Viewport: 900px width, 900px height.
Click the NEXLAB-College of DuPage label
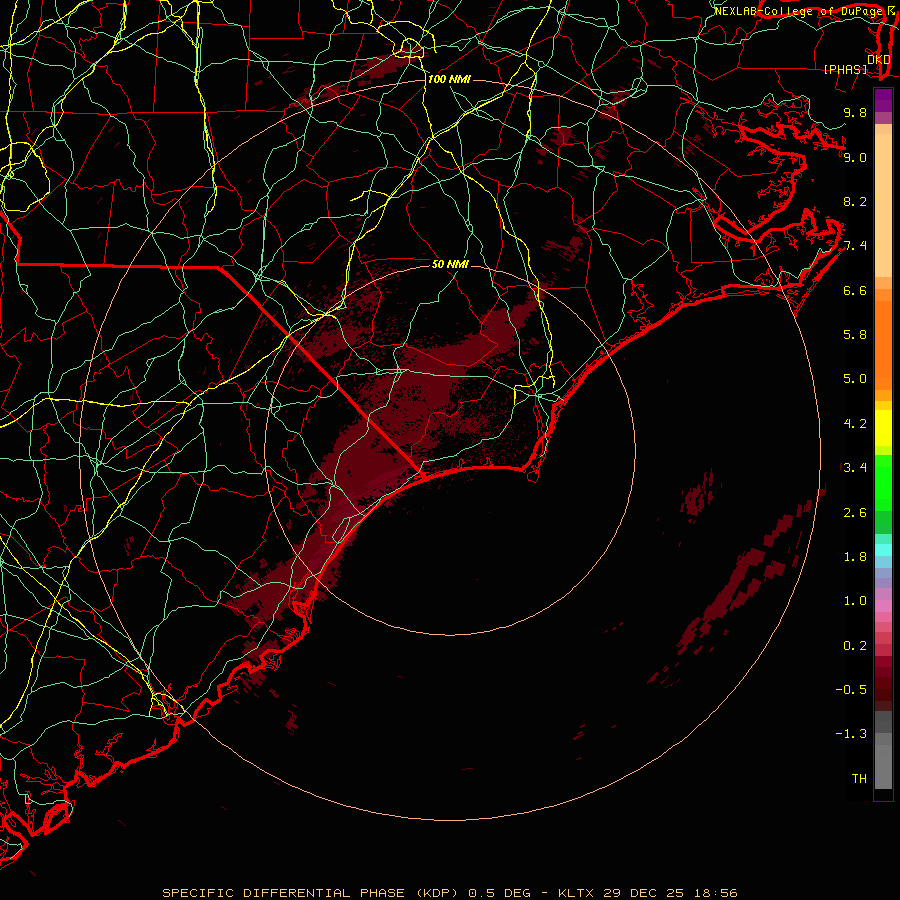[798, 11]
